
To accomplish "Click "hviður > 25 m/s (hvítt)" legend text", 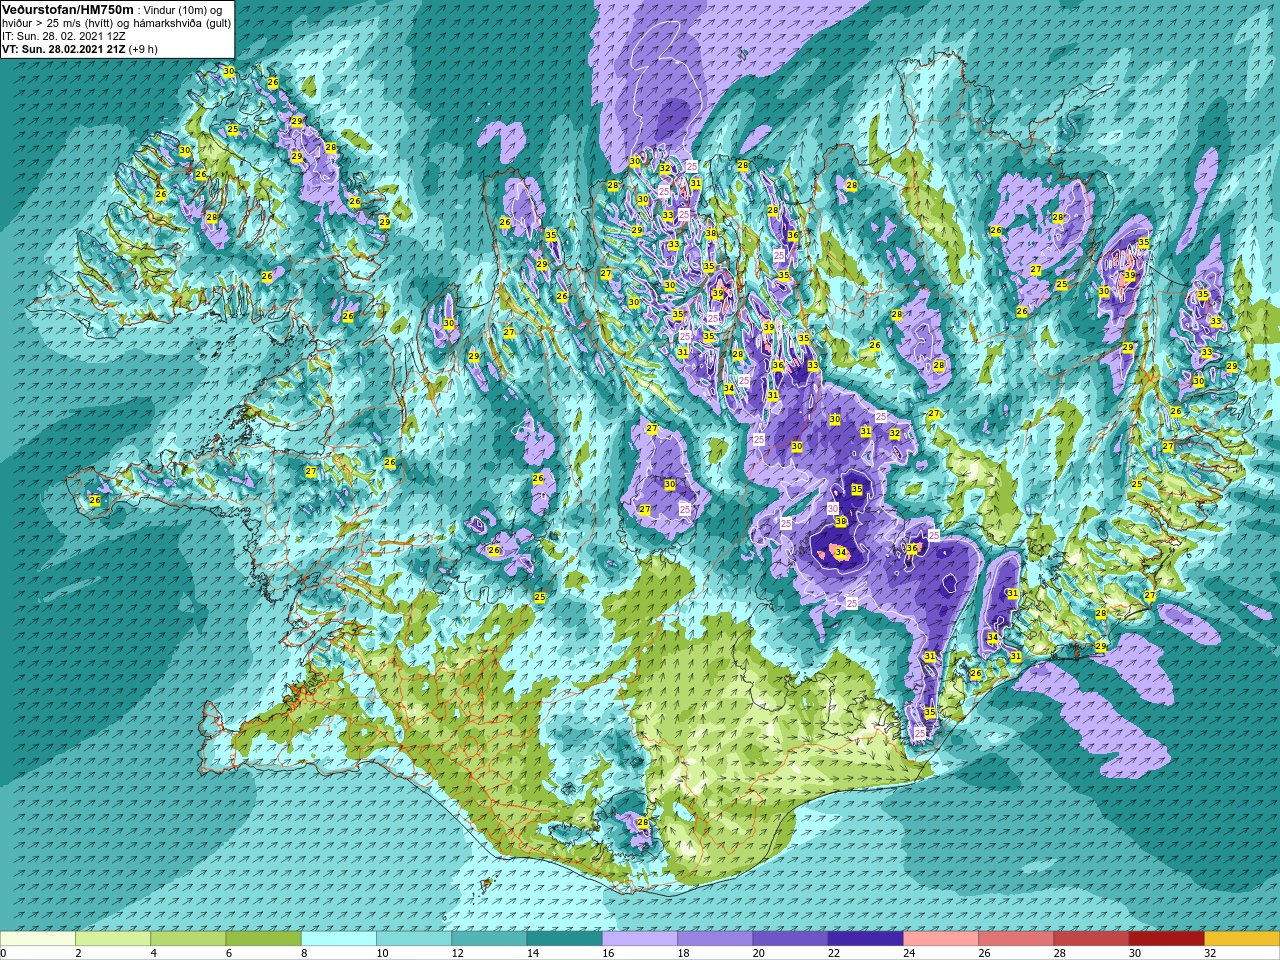I will point(59,23).
